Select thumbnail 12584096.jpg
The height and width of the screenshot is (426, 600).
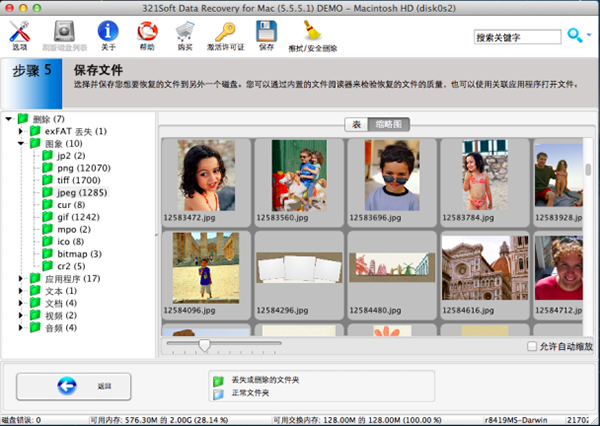point(206,275)
